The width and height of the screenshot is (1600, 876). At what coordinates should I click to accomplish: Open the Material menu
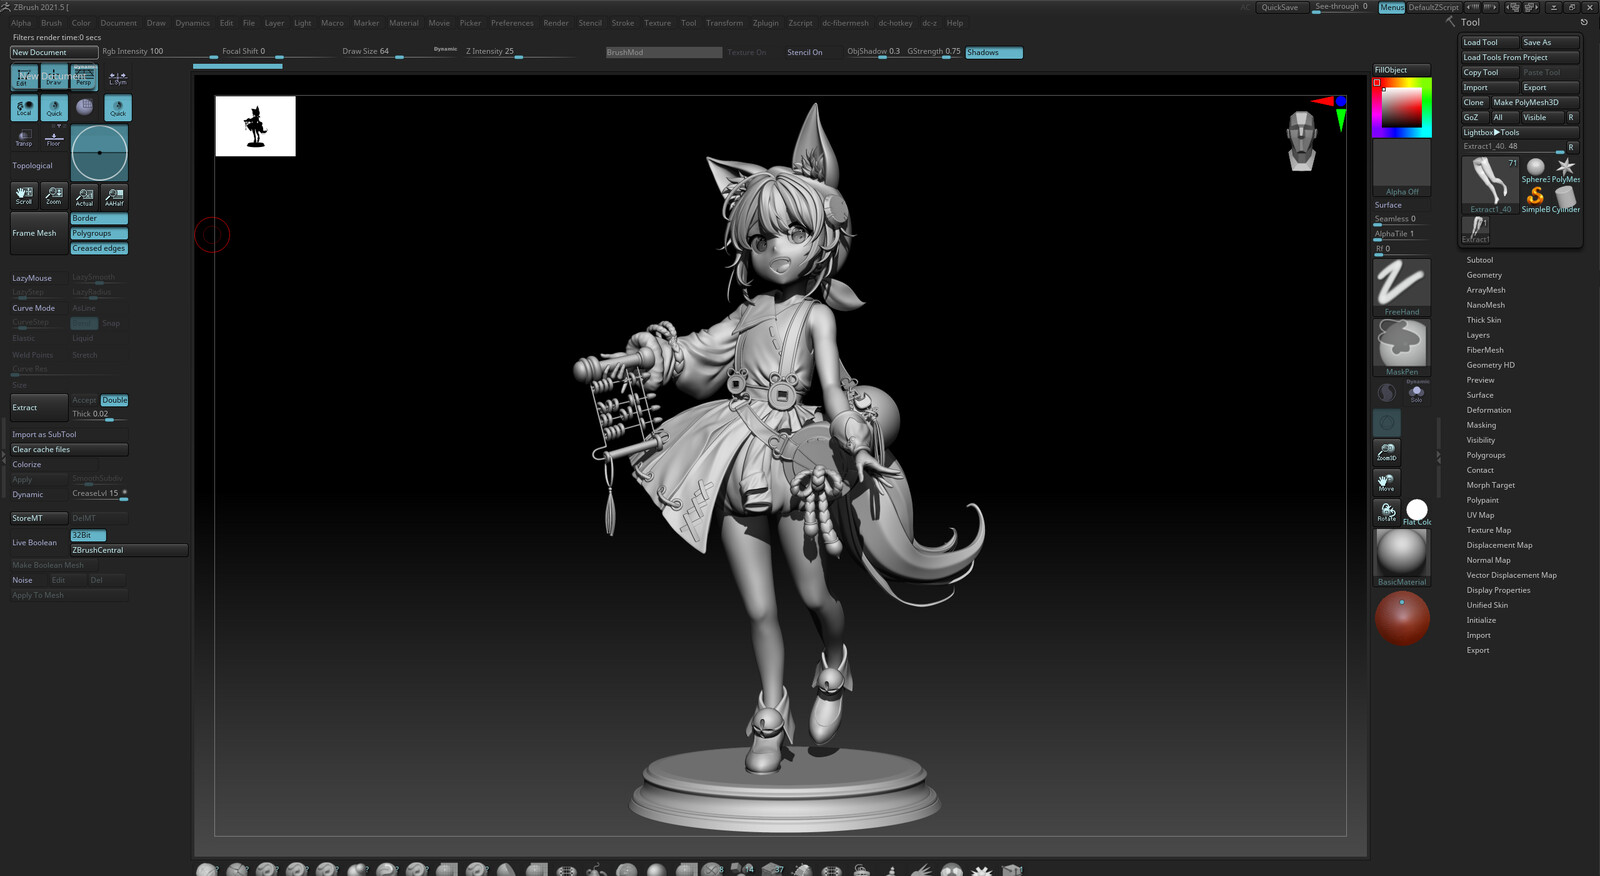coord(403,23)
